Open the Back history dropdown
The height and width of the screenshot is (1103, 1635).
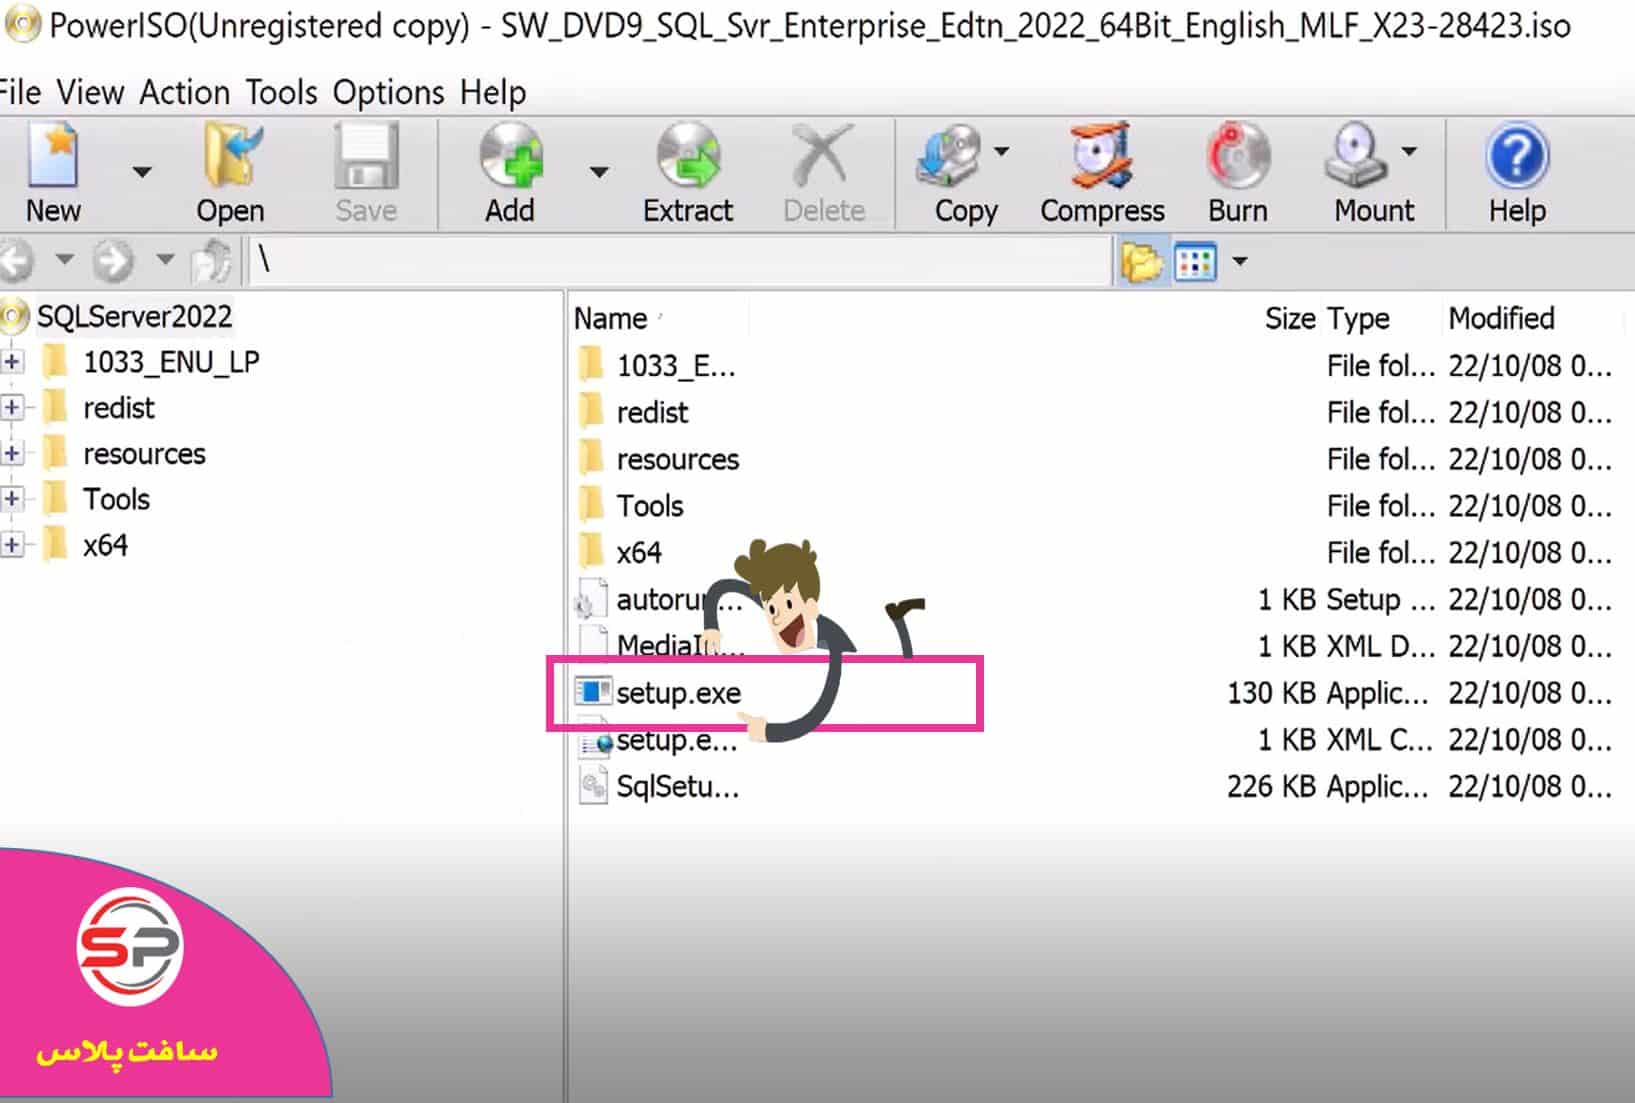pos(64,260)
